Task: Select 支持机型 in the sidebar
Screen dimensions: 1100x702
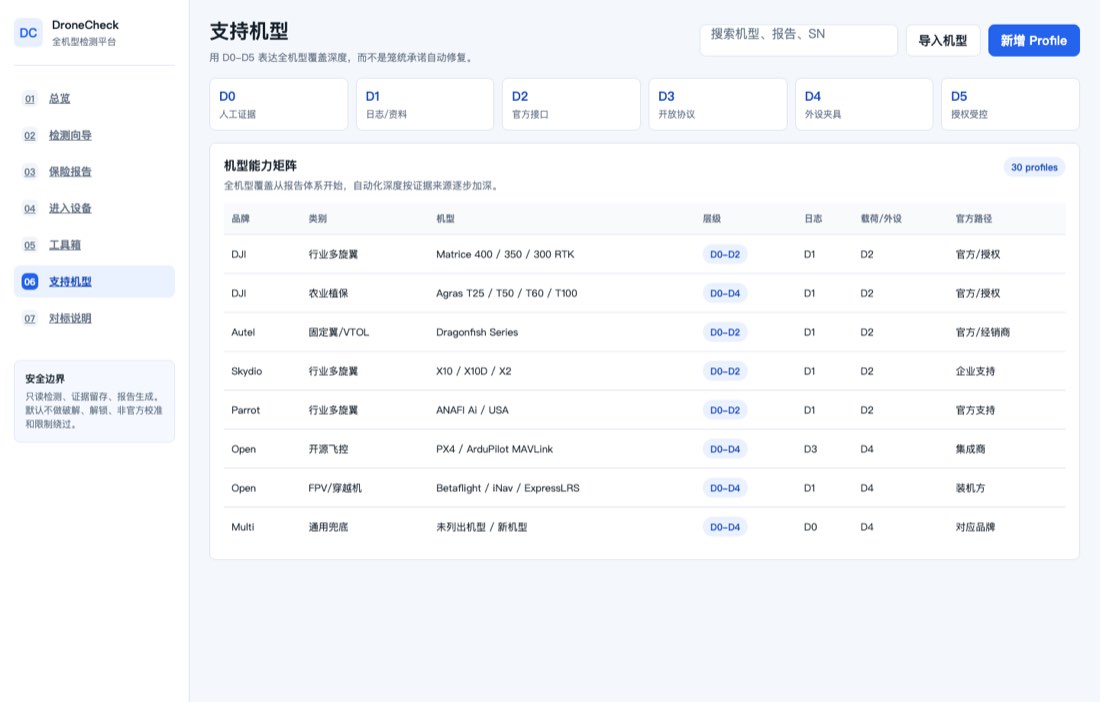Action: [94, 281]
